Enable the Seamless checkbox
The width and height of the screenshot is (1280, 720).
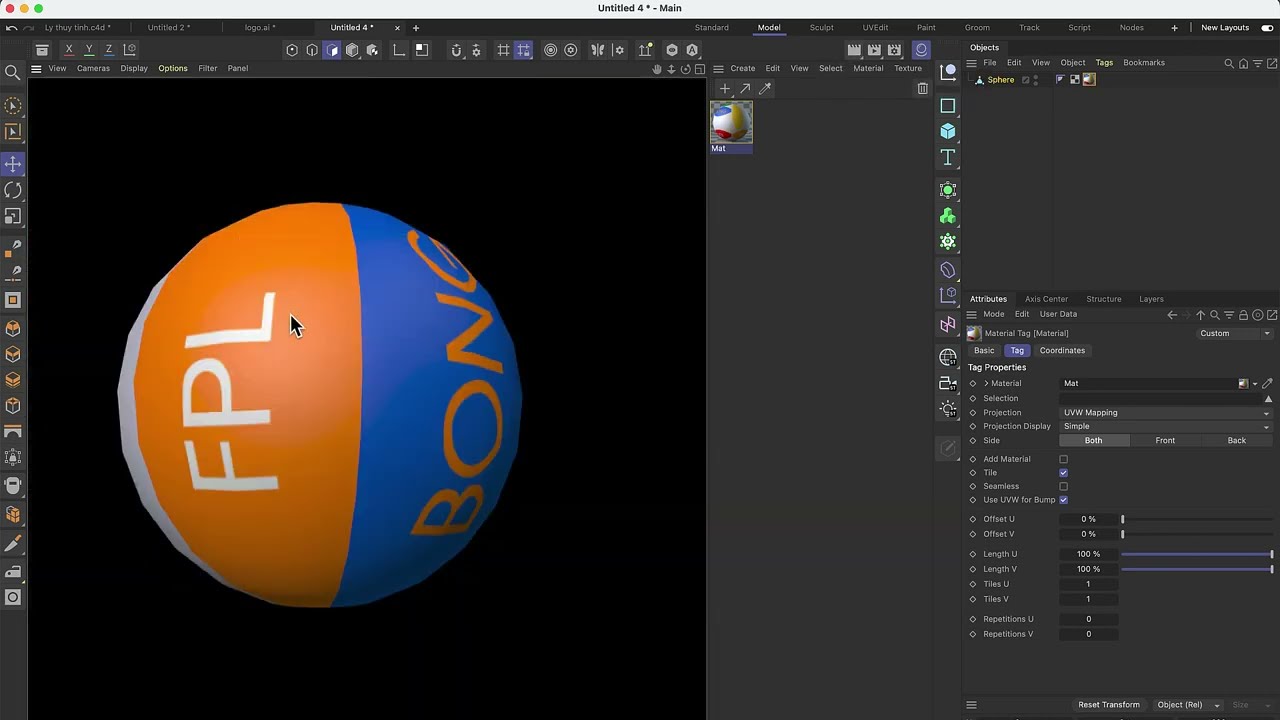pos(1063,487)
